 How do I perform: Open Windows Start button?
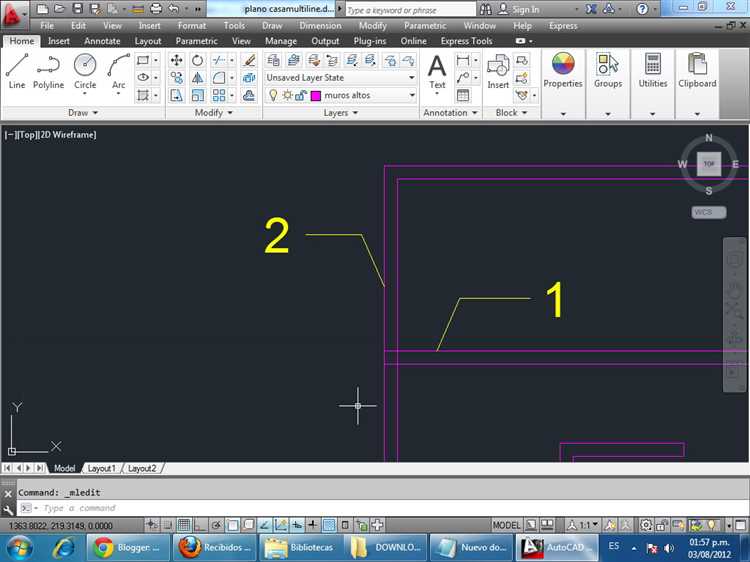point(19,548)
